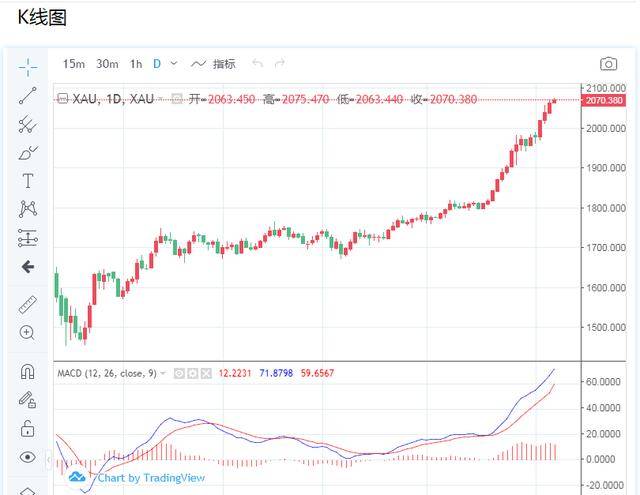Switch to 15m timeframe

point(74,64)
